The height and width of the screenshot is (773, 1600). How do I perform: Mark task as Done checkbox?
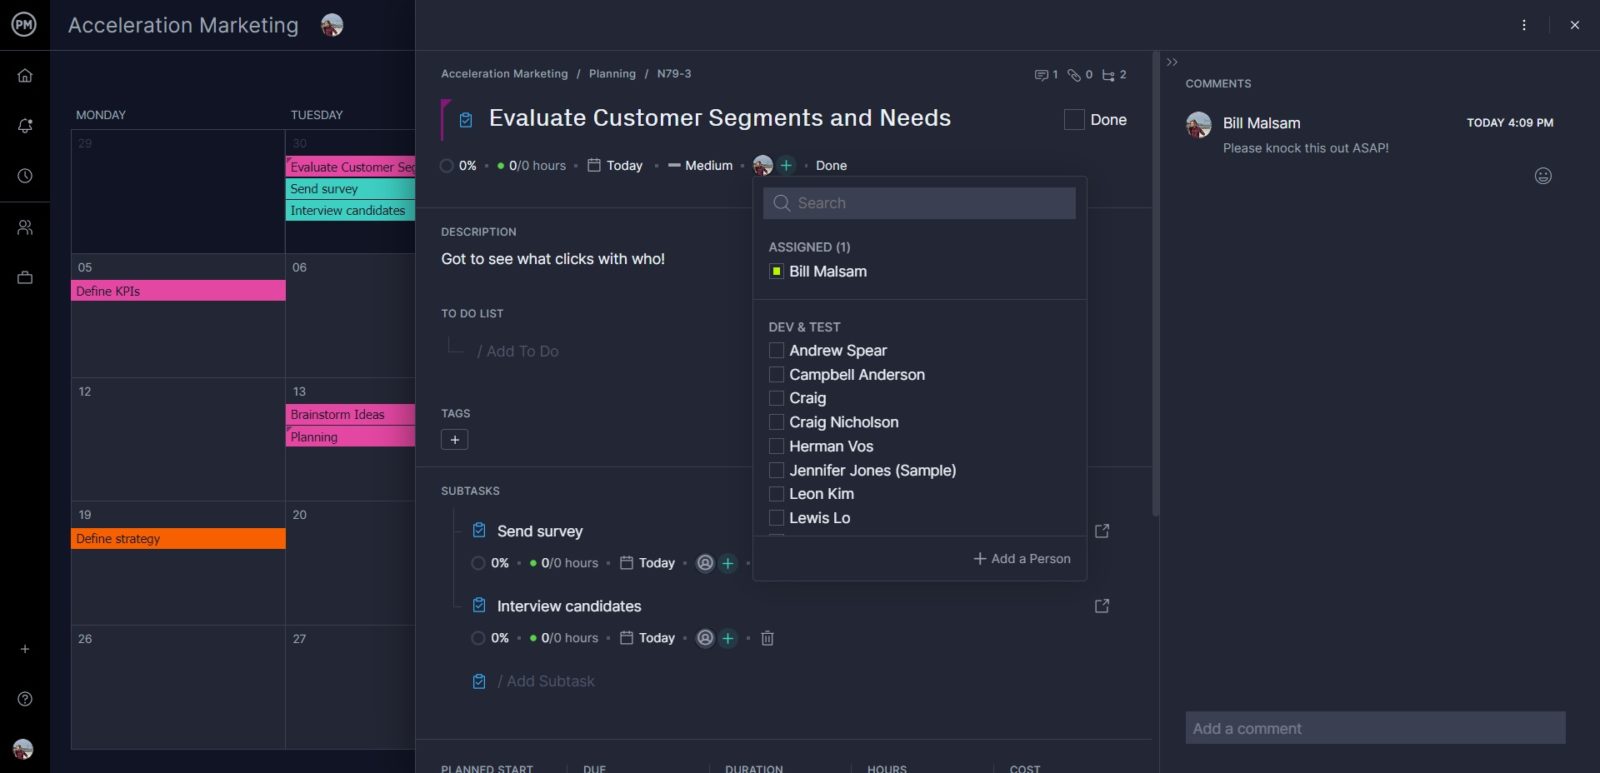point(1074,120)
